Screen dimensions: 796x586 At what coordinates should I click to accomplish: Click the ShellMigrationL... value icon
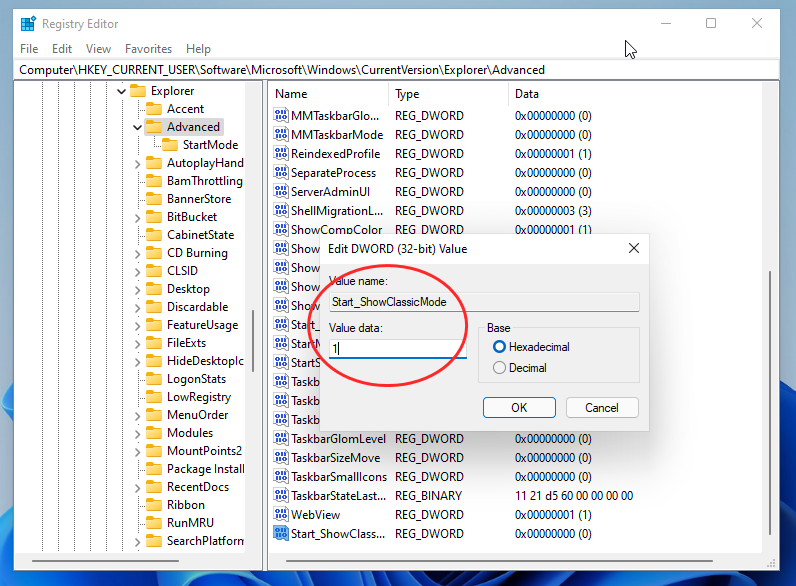(x=281, y=210)
